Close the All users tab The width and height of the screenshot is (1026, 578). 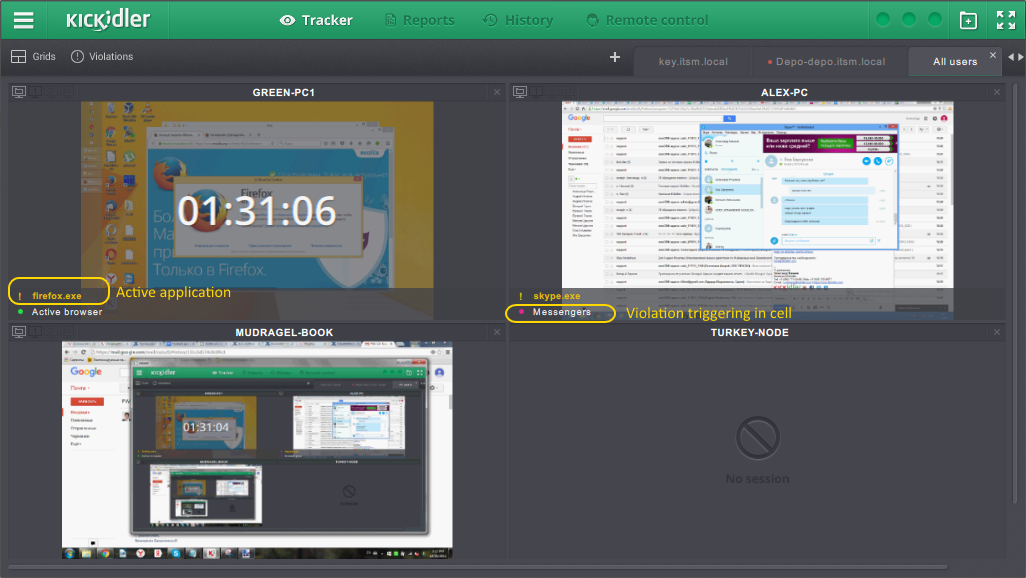993,55
